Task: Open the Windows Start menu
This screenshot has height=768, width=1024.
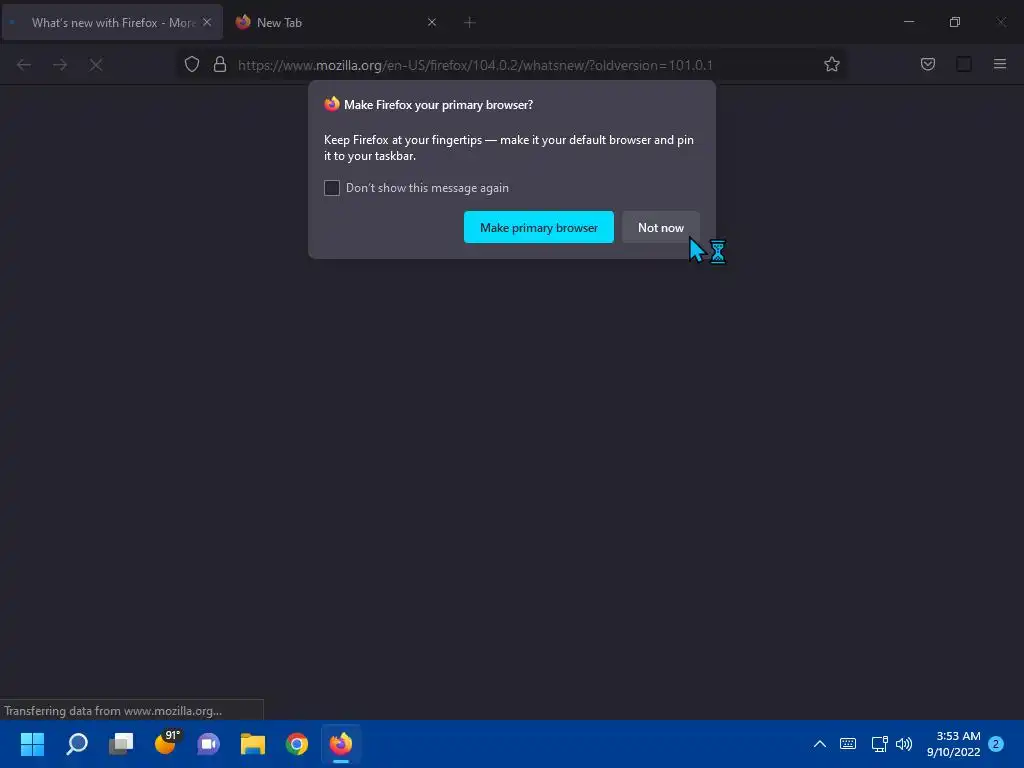Action: tap(32, 744)
